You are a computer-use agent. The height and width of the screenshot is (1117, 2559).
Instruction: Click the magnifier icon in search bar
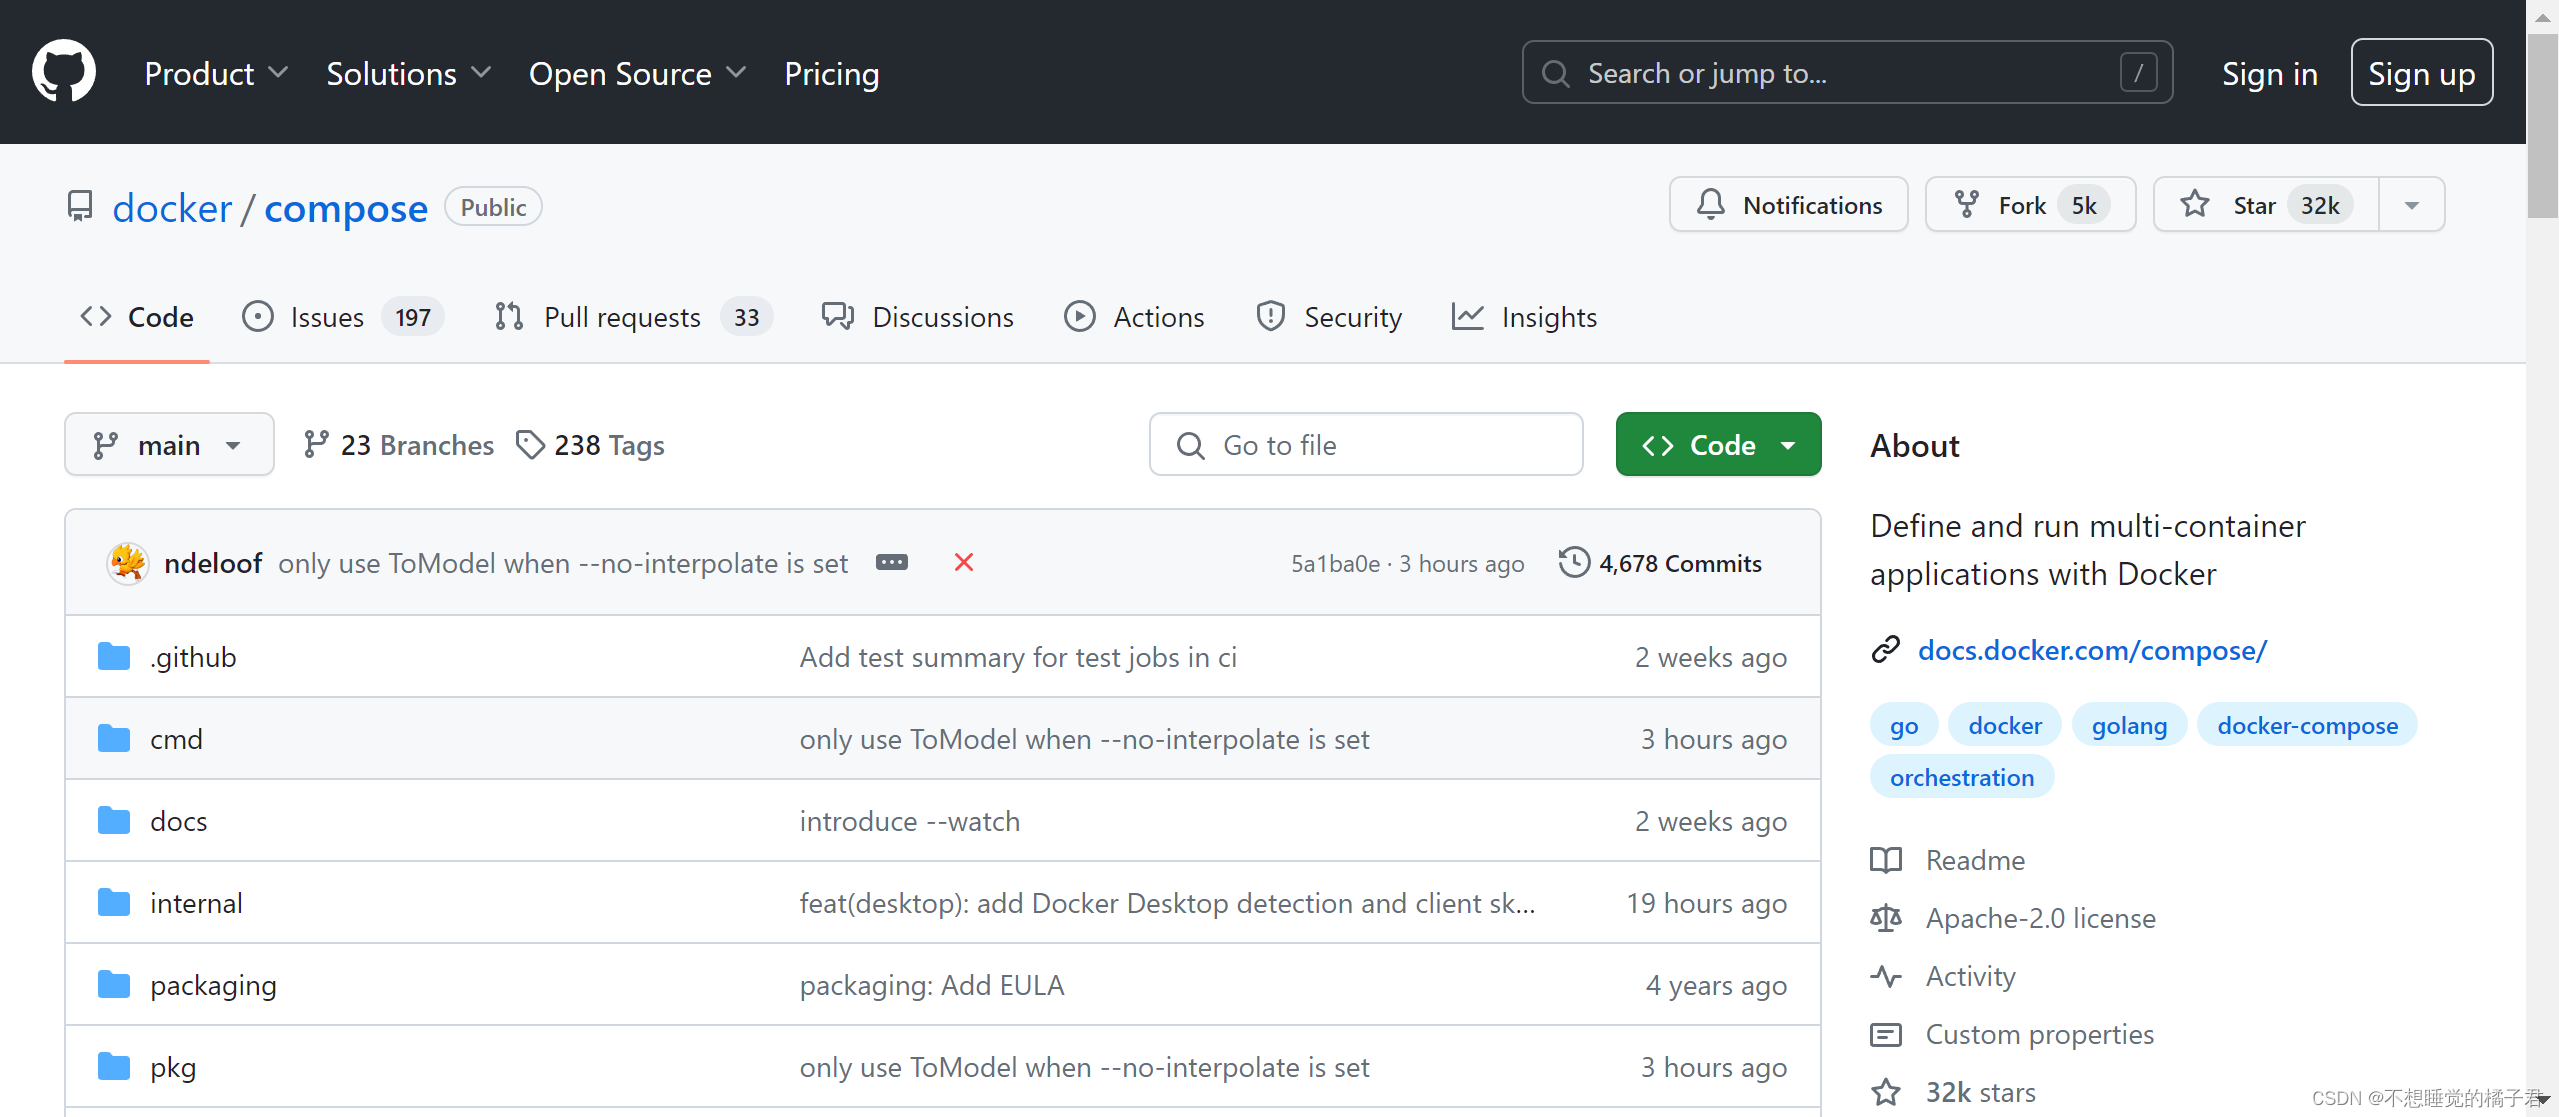[x=1555, y=73]
